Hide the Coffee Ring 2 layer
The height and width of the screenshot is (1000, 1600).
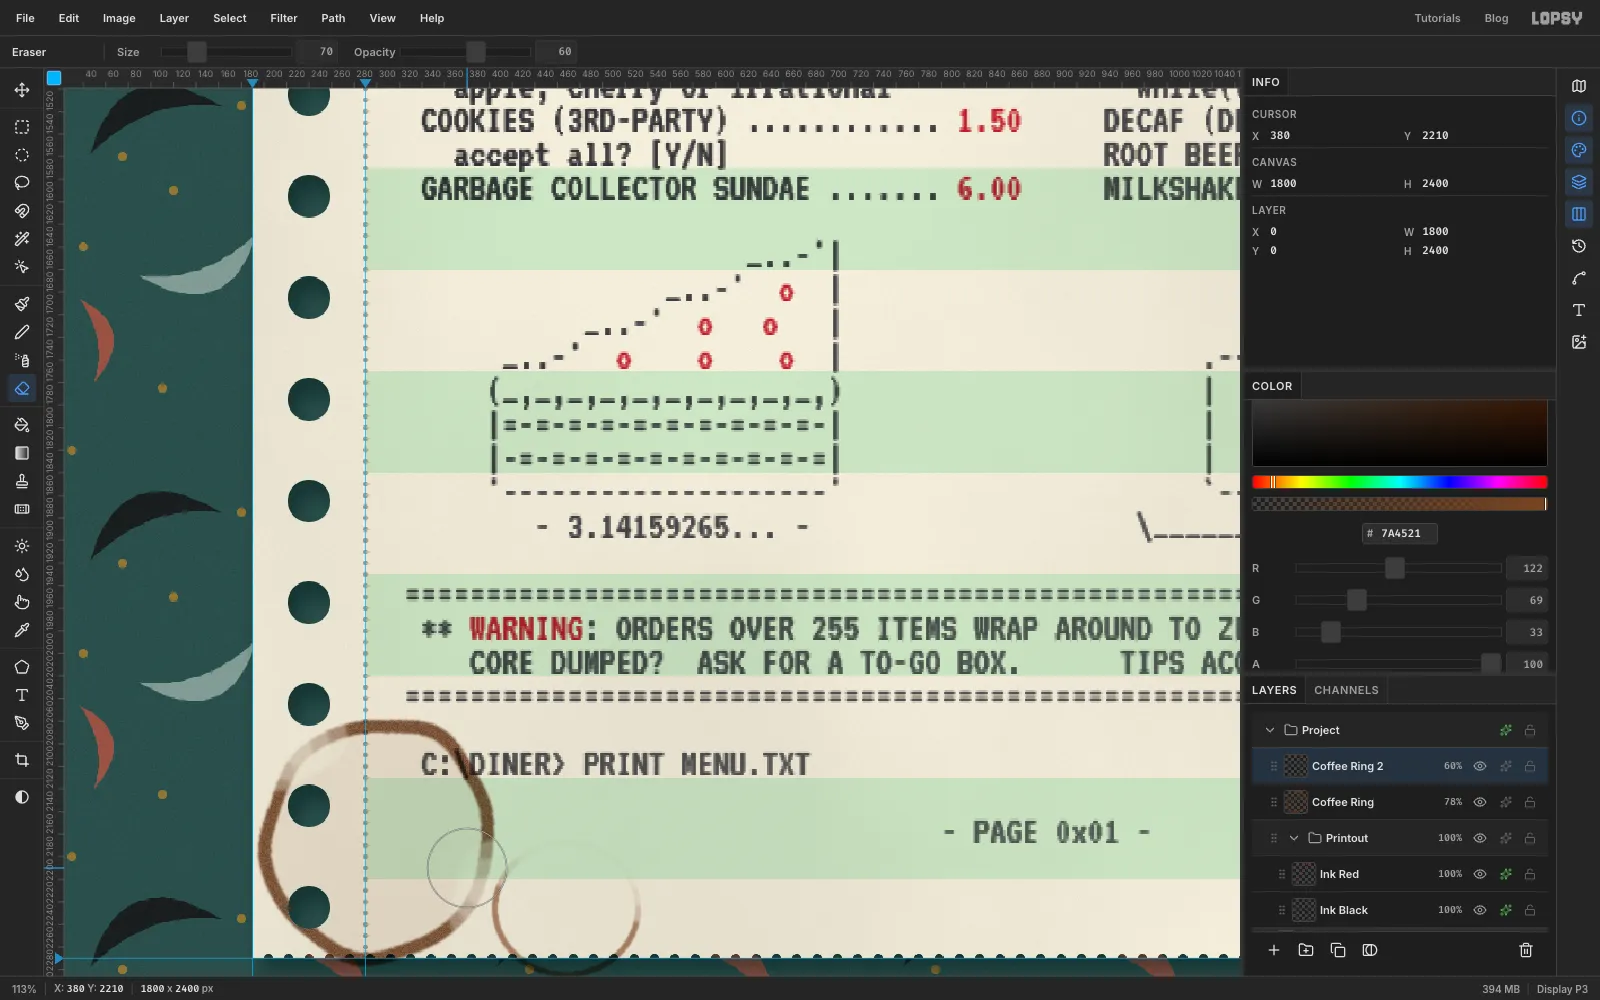(1480, 766)
